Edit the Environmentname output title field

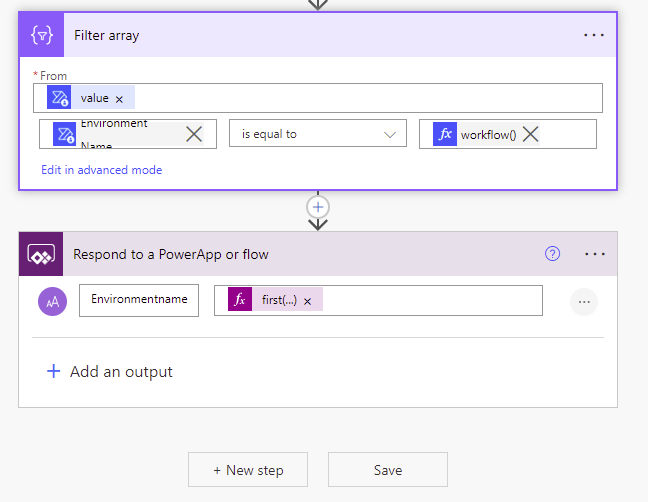139,300
